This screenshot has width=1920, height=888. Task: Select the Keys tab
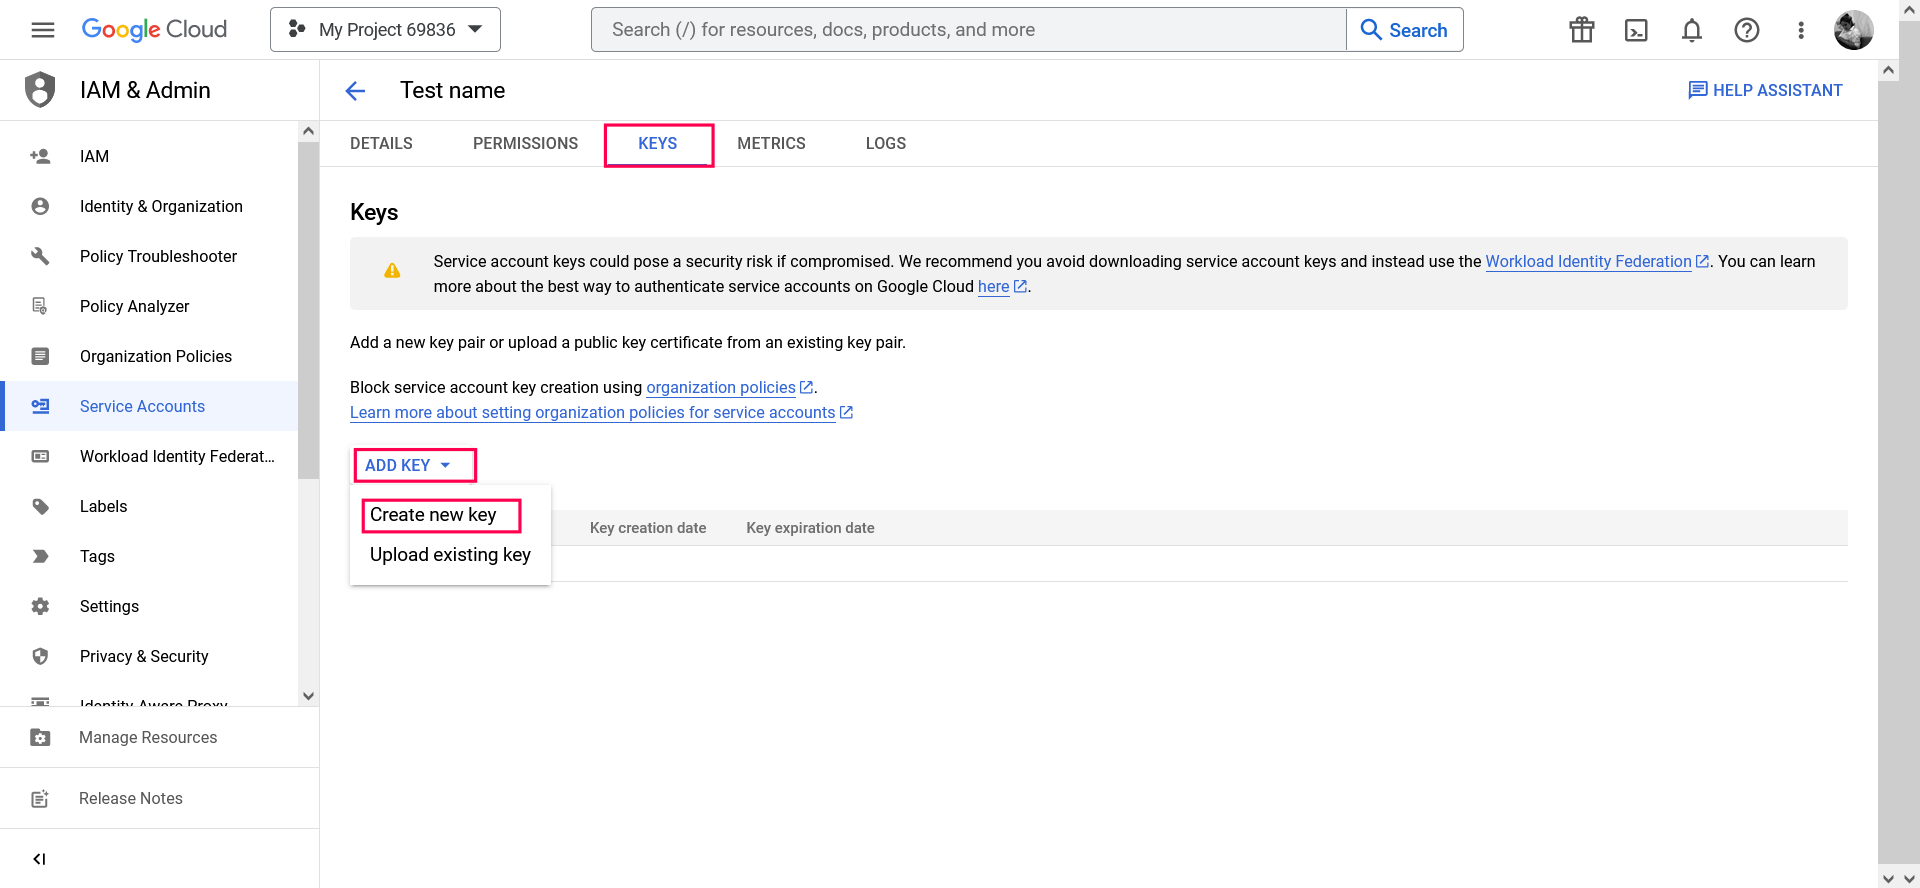(658, 144)
